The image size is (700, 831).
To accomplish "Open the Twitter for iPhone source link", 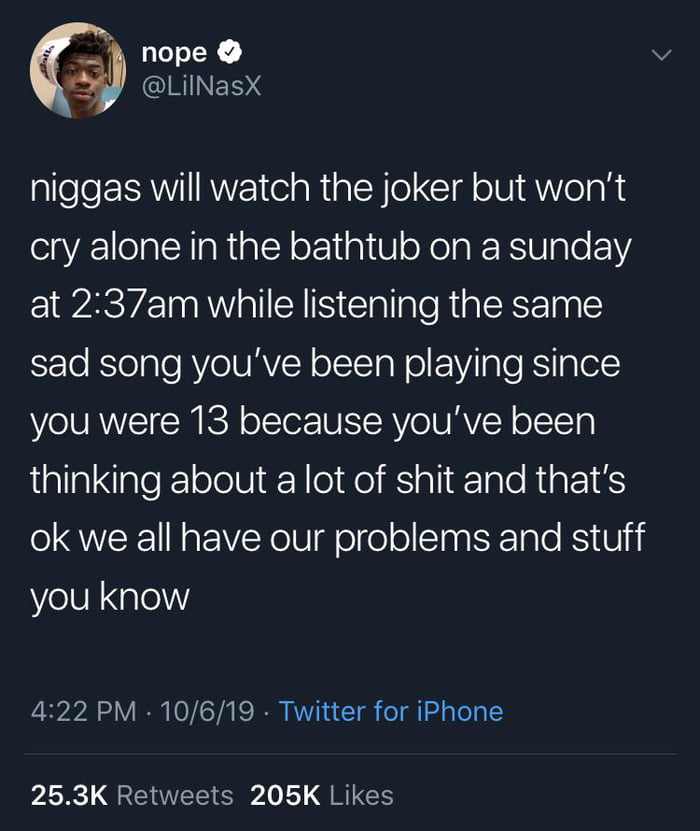I will (391, 711).
